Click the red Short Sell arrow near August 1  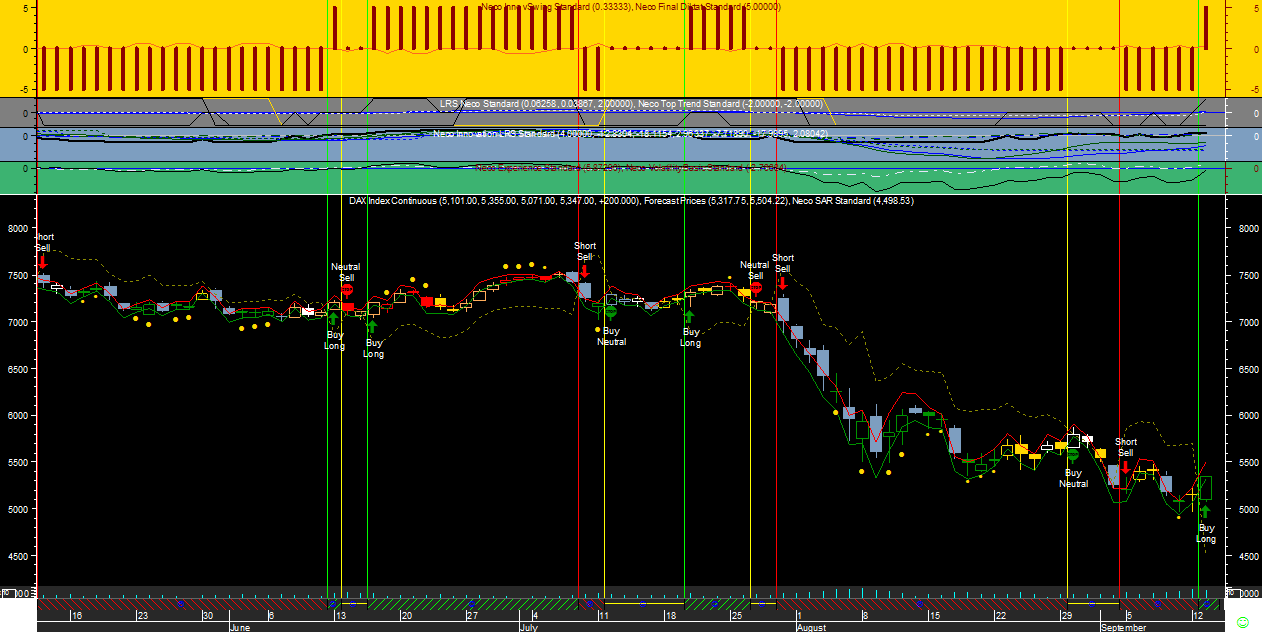tap(782, 282)
